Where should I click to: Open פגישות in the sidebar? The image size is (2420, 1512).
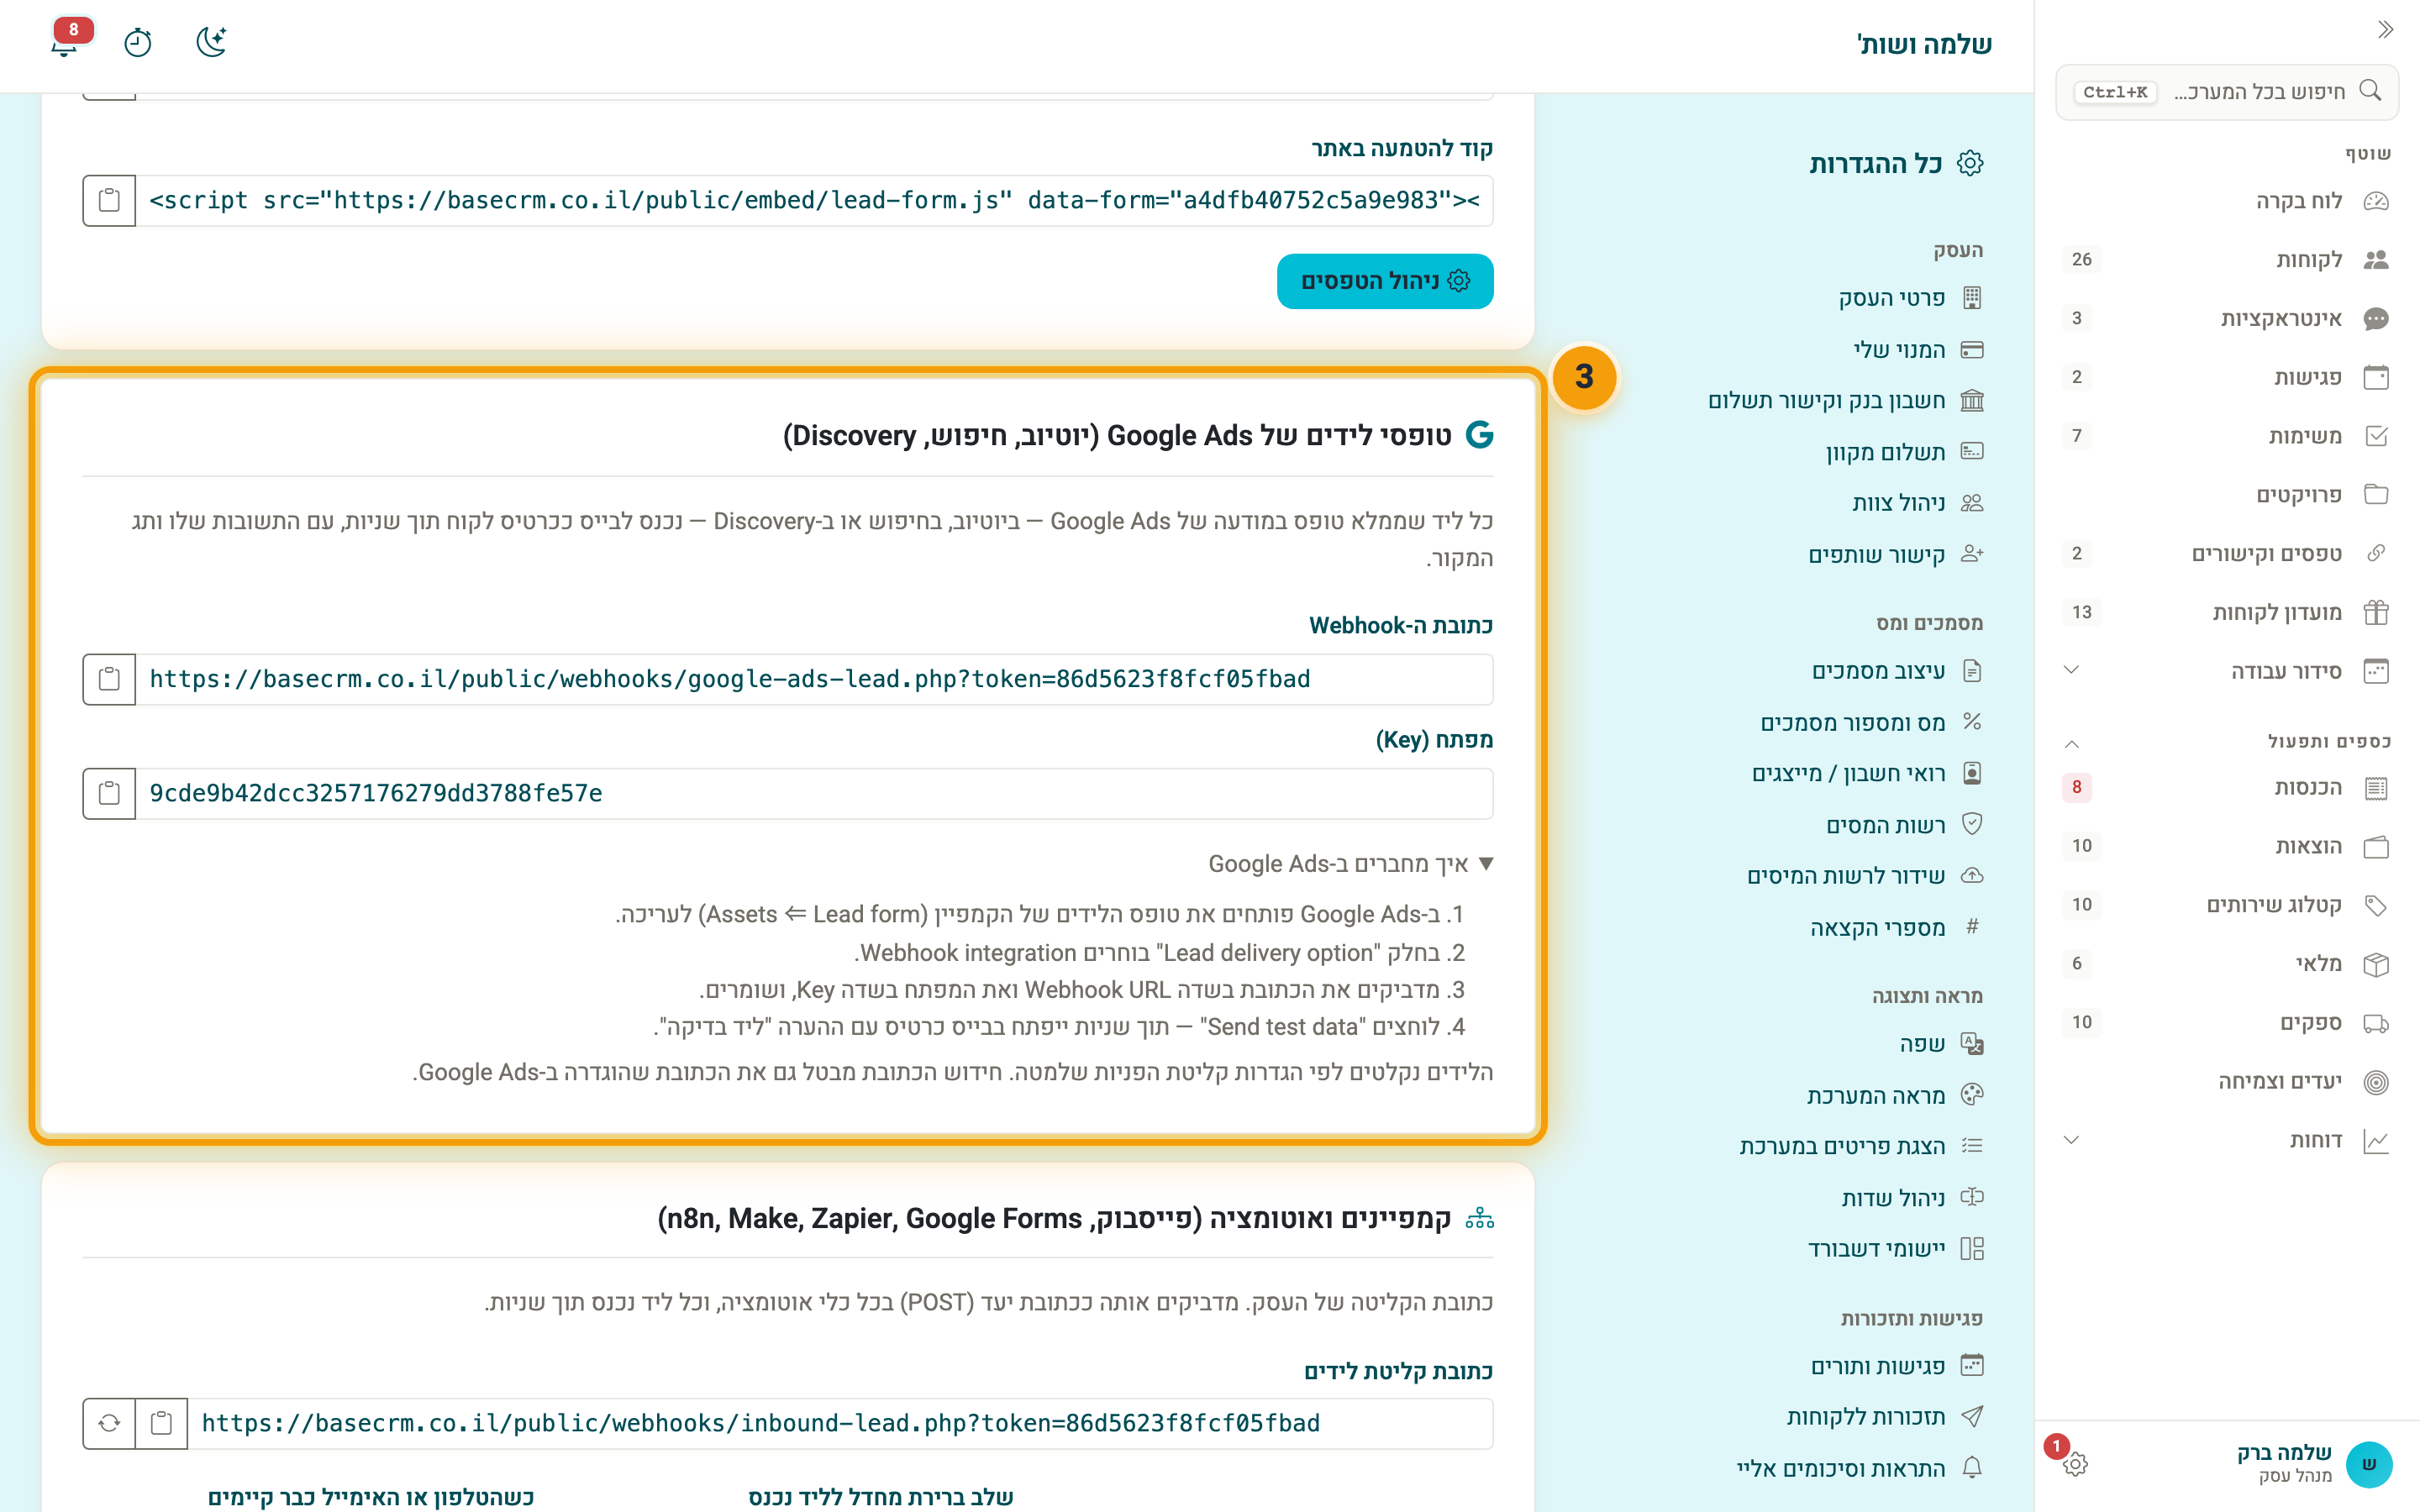(x=2227, y=378)
